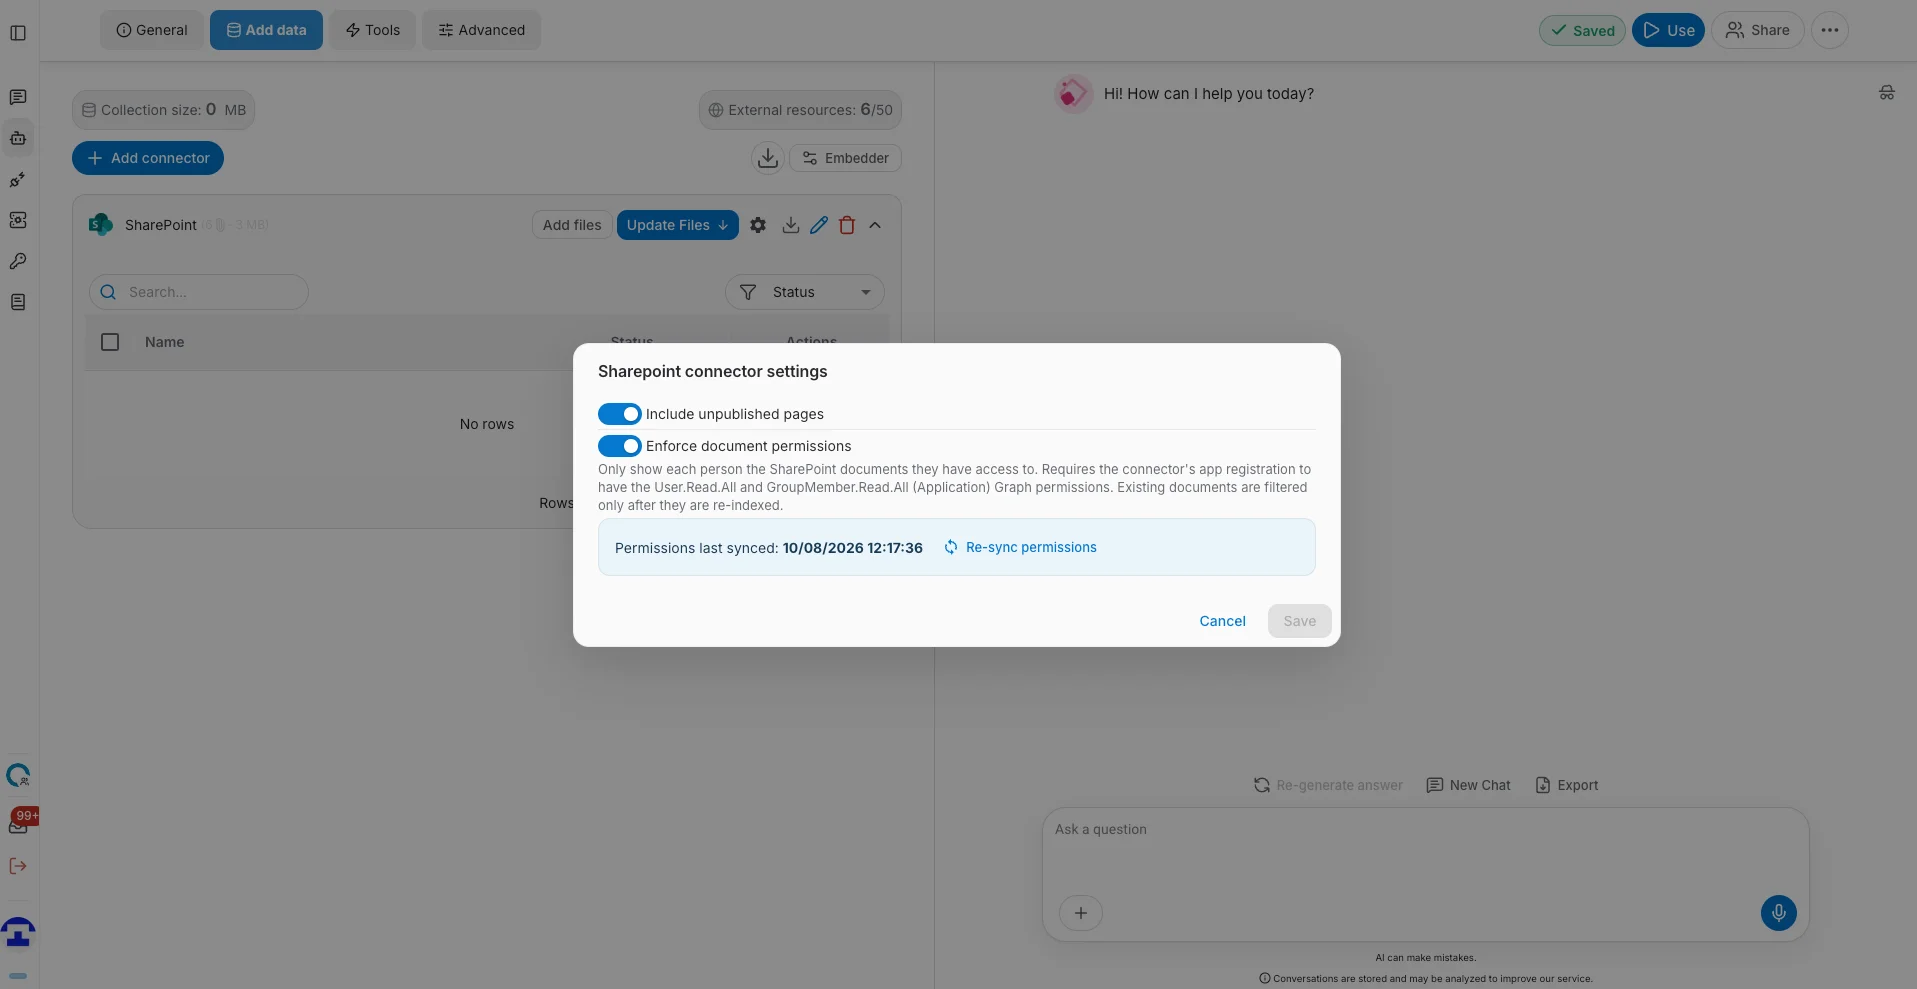Image resolution: width=1917 pixels, height=989 pixels.
Task: Cancel the Sharepoint connector settings dialog
Action: 1222,621
